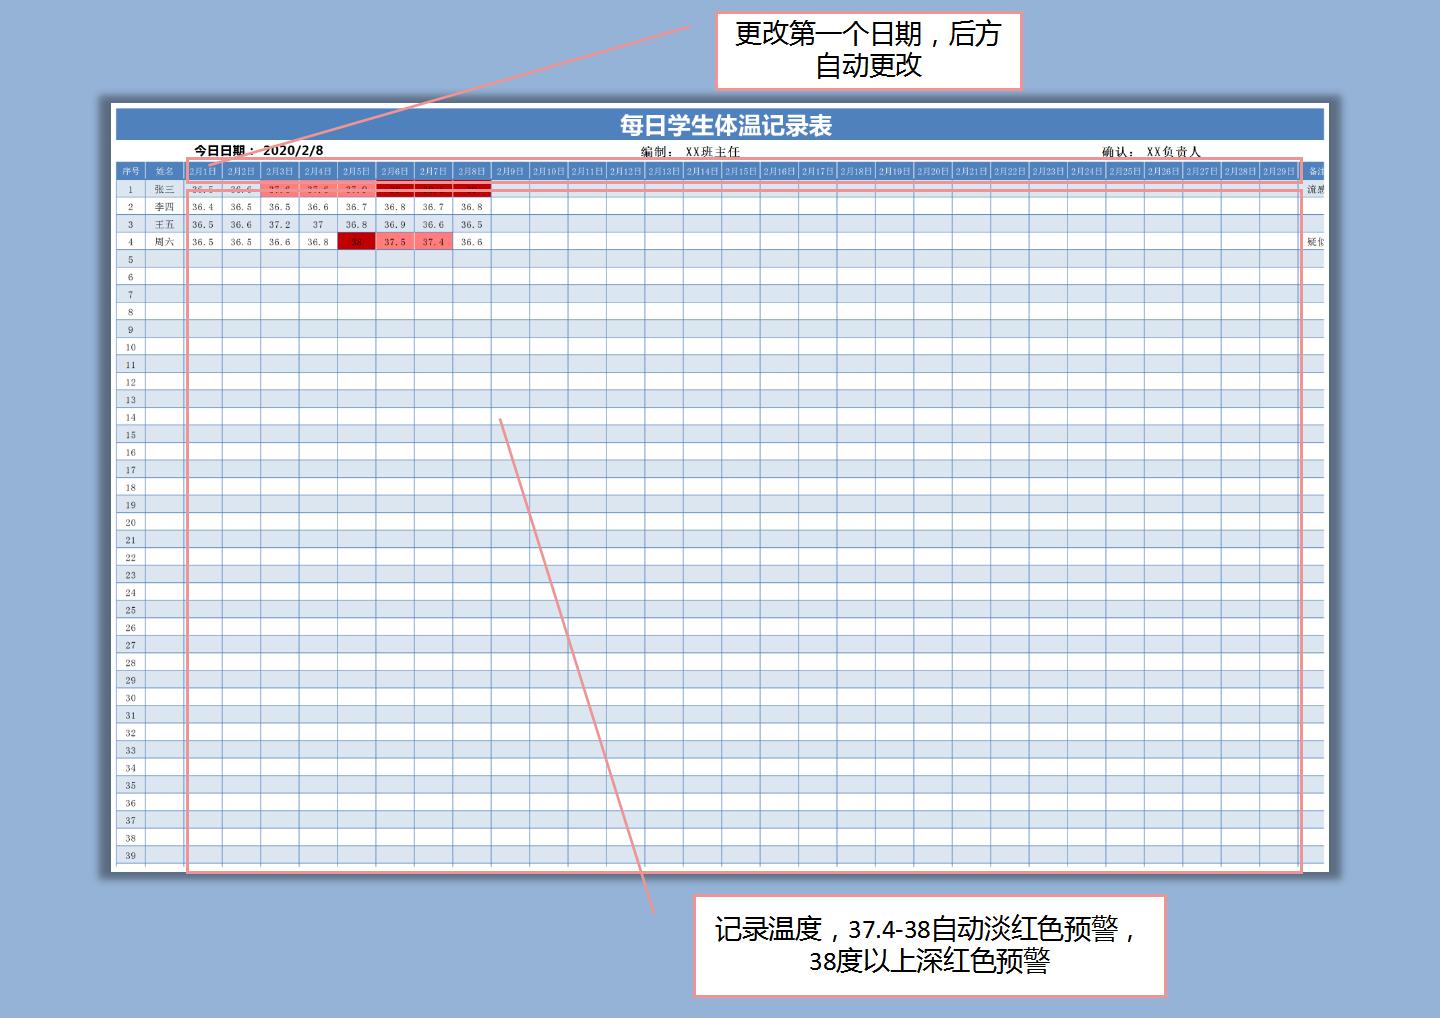Click the dark red 38 temperature cell for 周六
The width and height of the screenshot is (1440, 1018).
click(x=356, y=242)
